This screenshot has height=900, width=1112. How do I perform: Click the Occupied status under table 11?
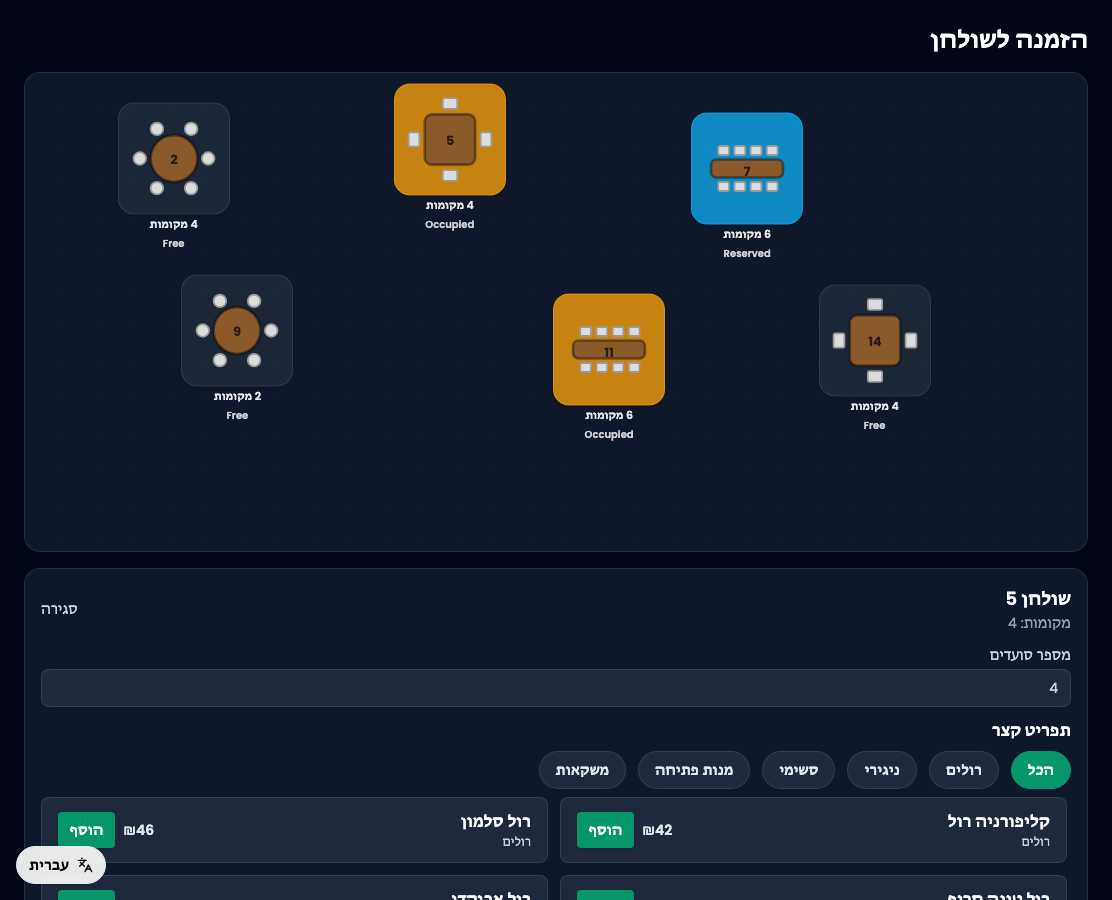[609, 434]
